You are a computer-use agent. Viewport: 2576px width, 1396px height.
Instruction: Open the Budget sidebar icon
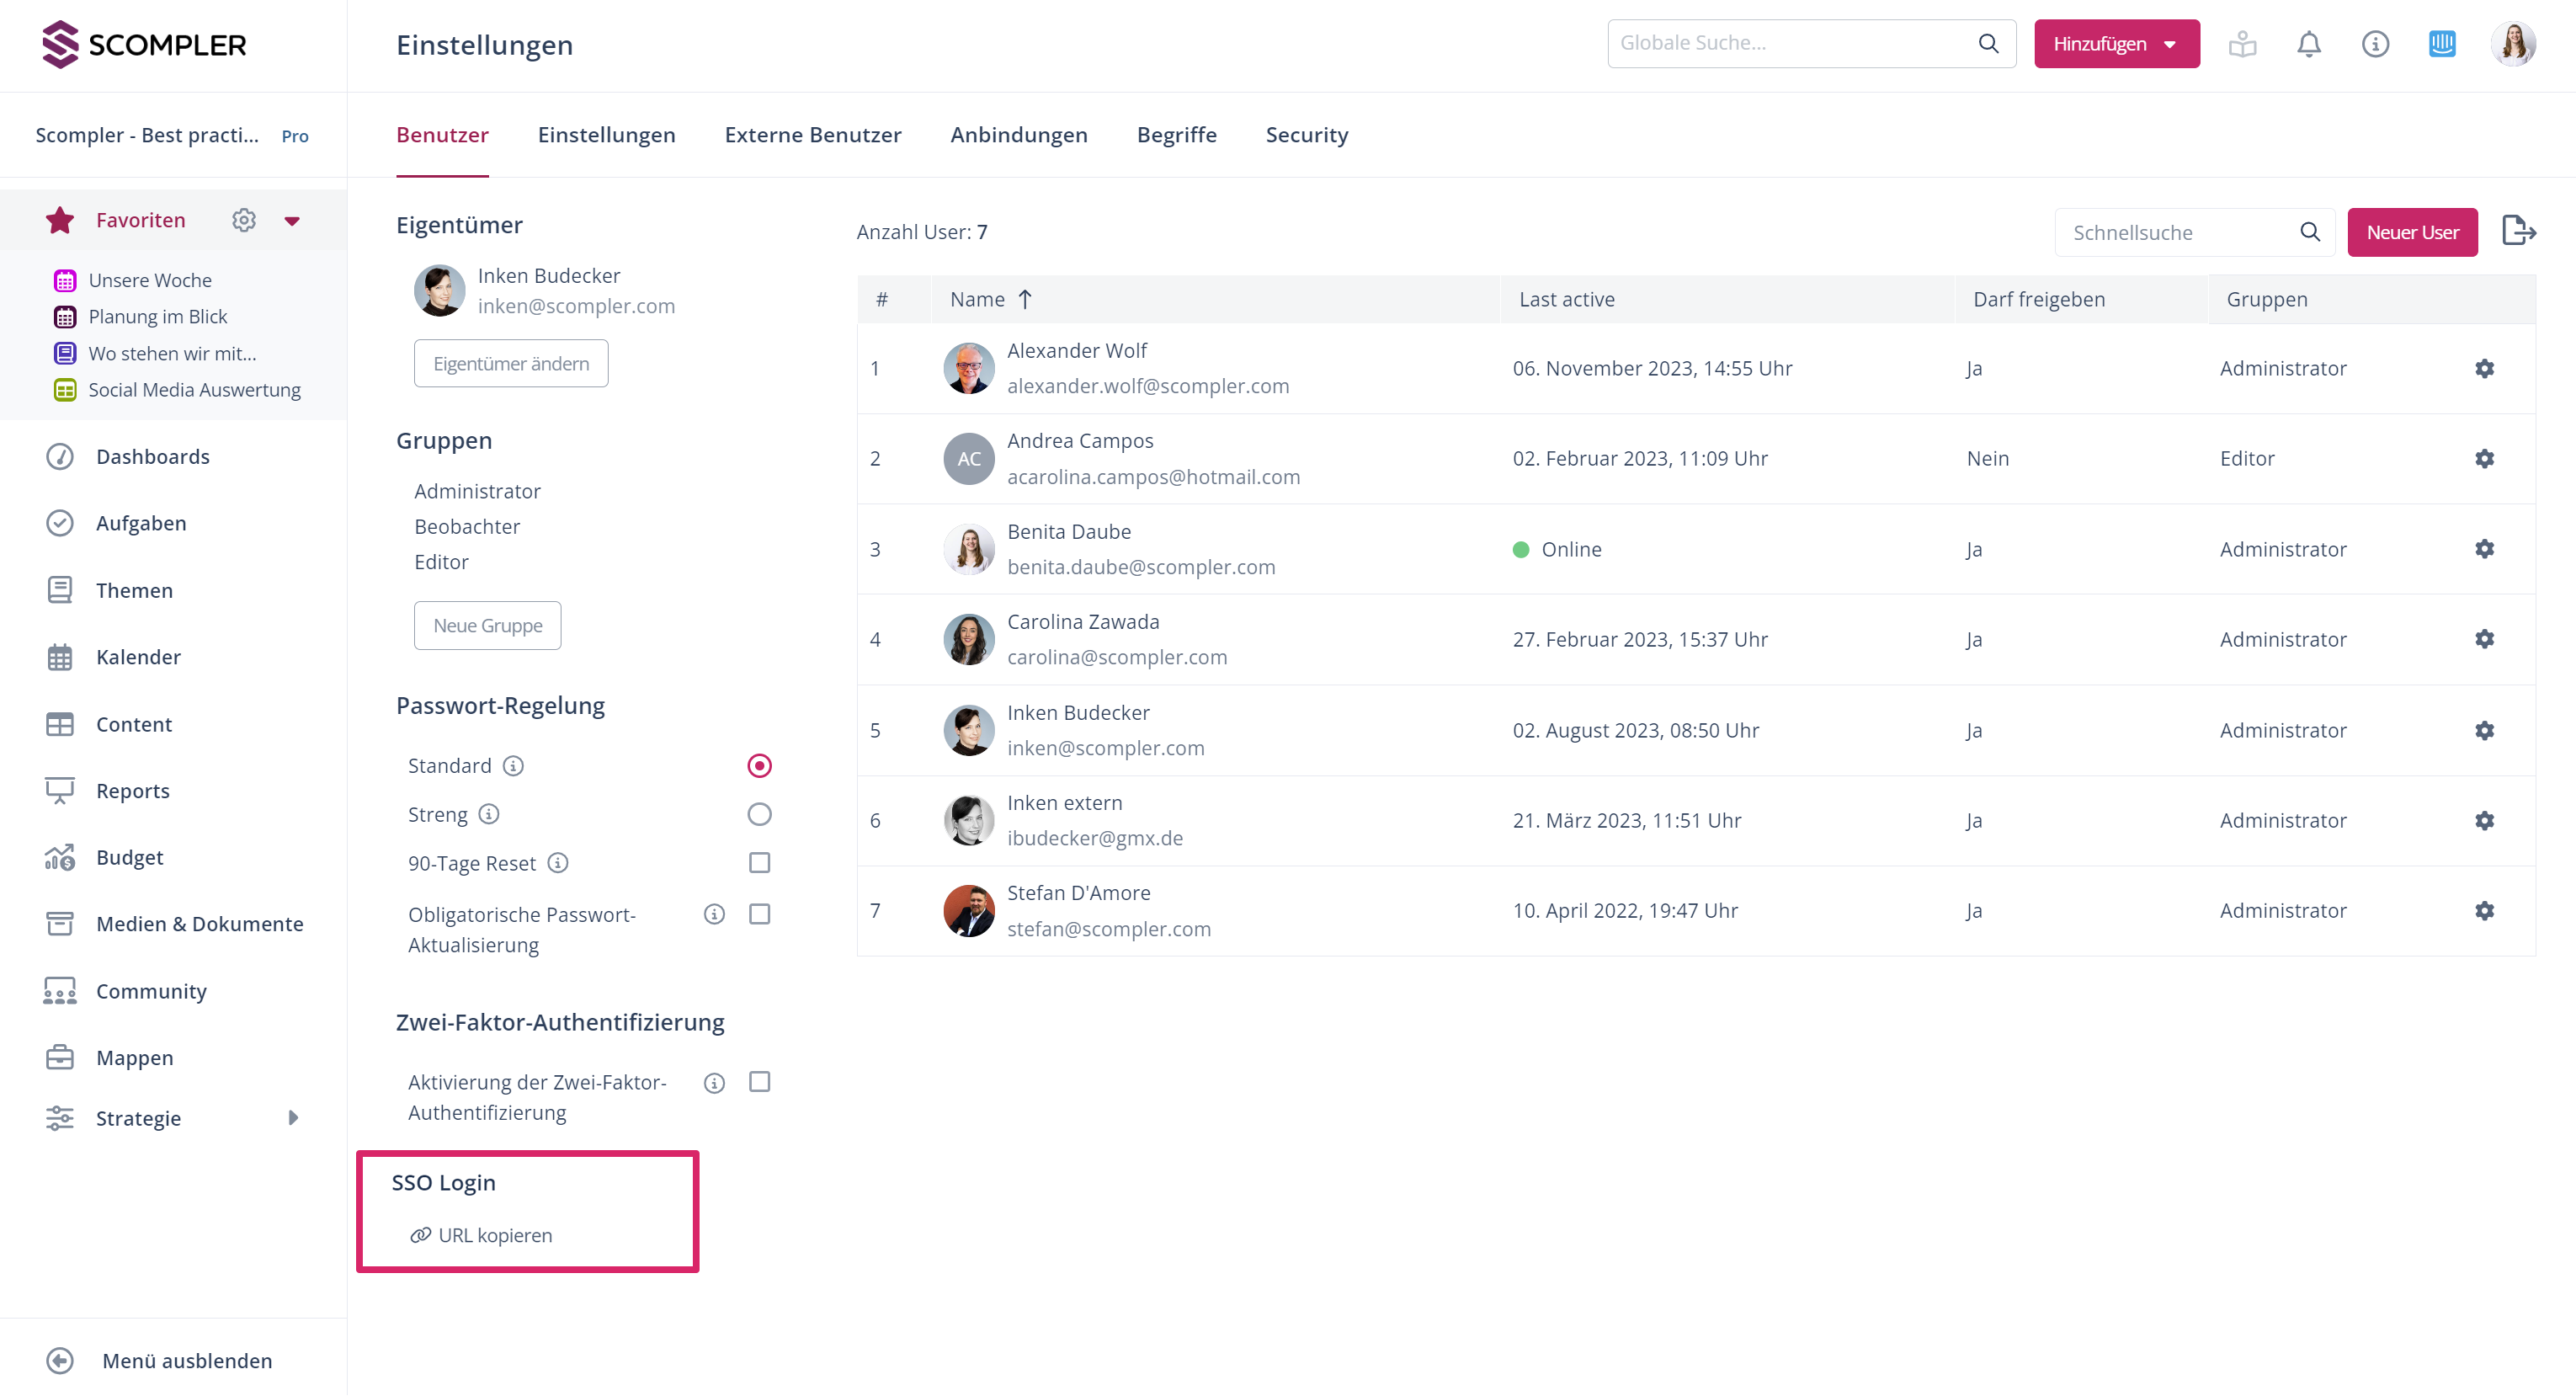[60, 857]
